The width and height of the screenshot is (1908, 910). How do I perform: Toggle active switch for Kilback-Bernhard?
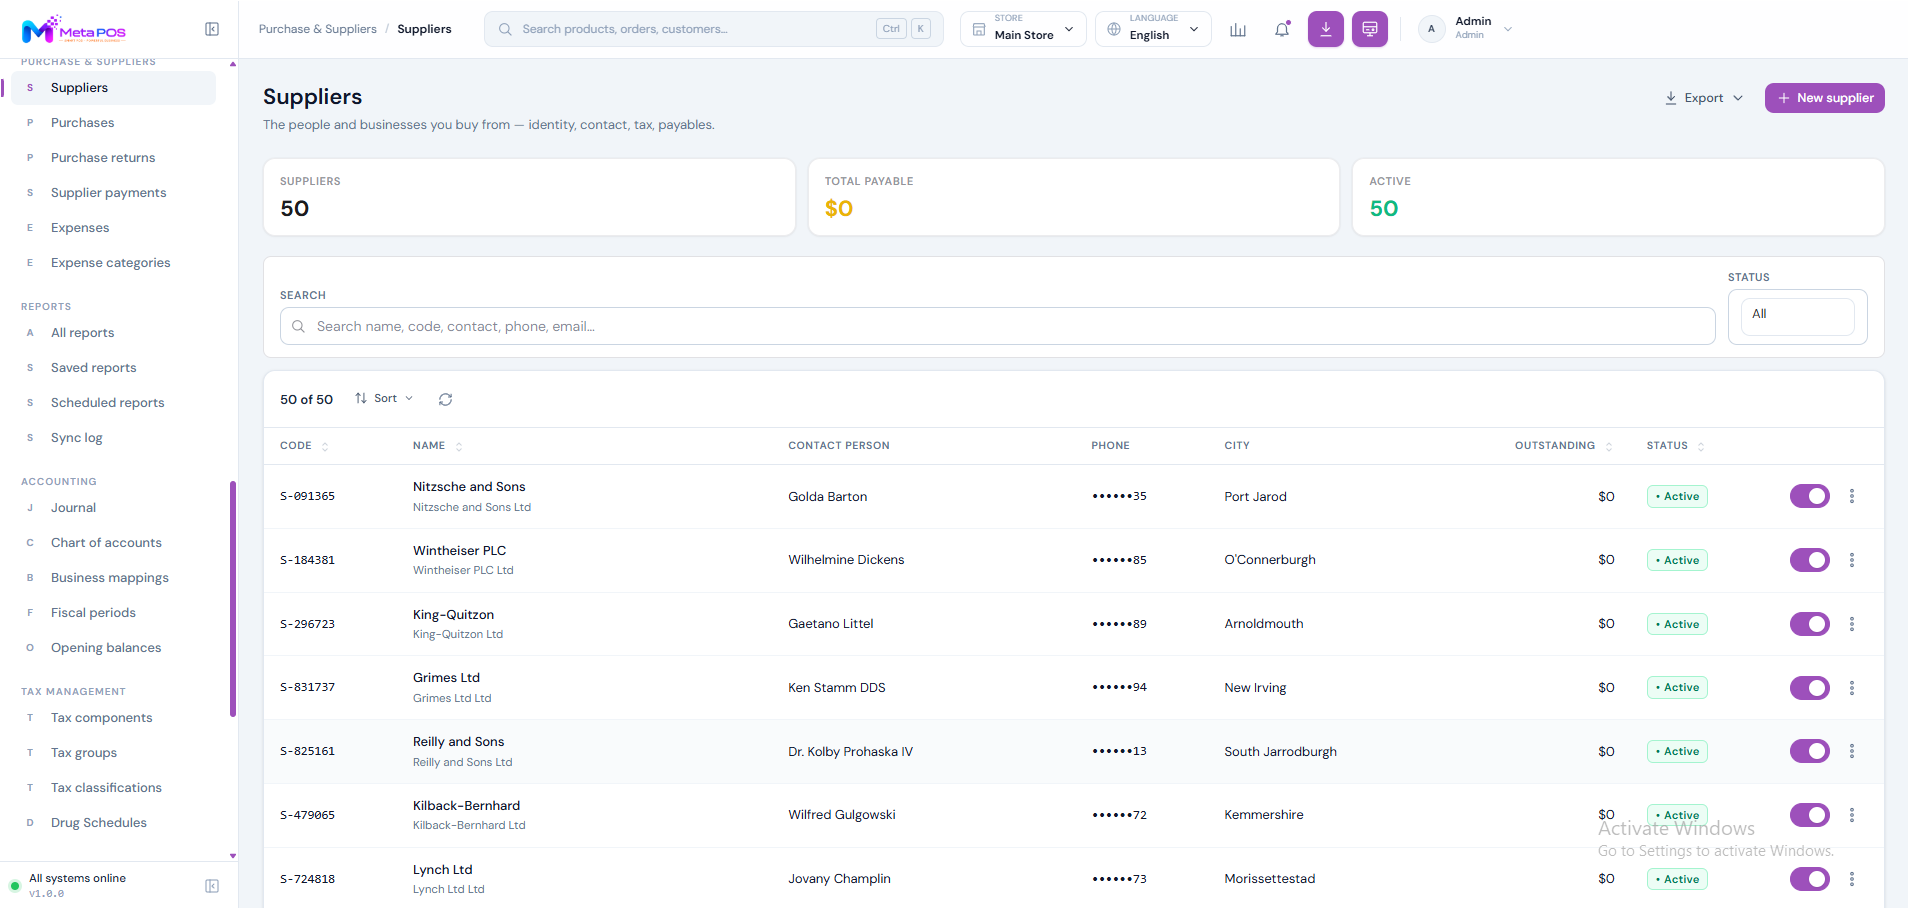pos(1810,815)
